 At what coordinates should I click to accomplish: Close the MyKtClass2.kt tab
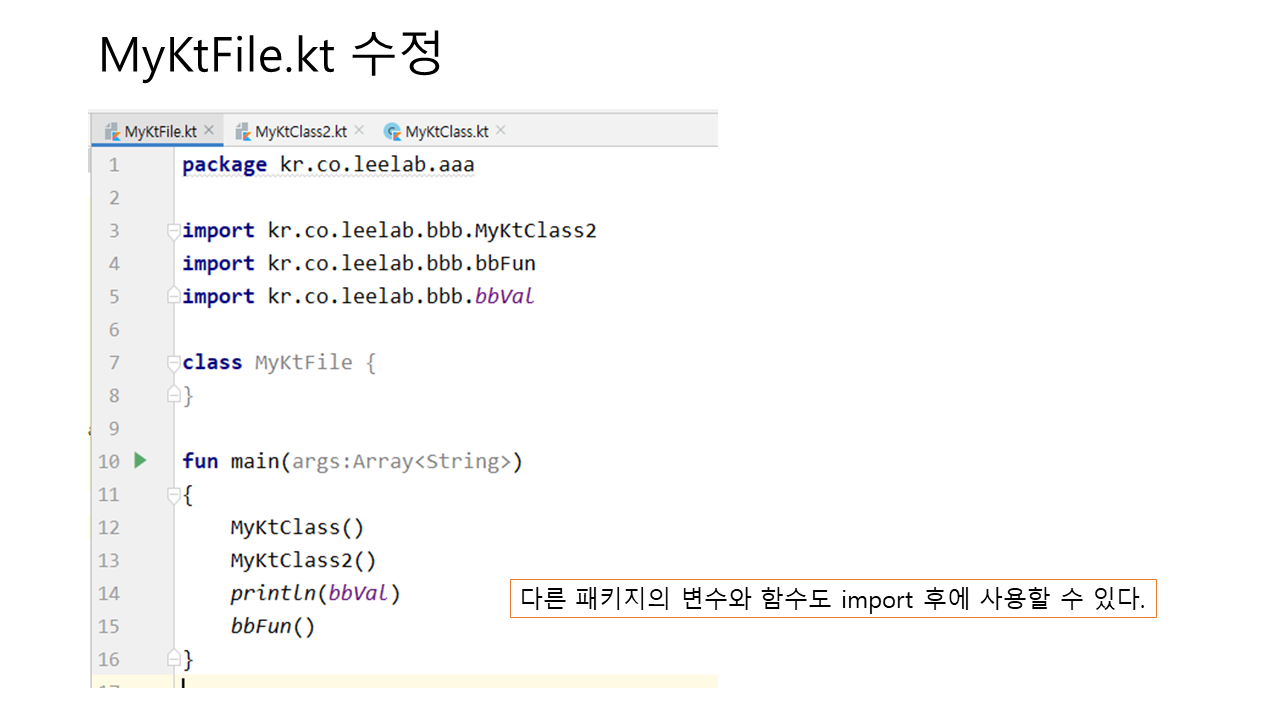click(x=359, y=130)
